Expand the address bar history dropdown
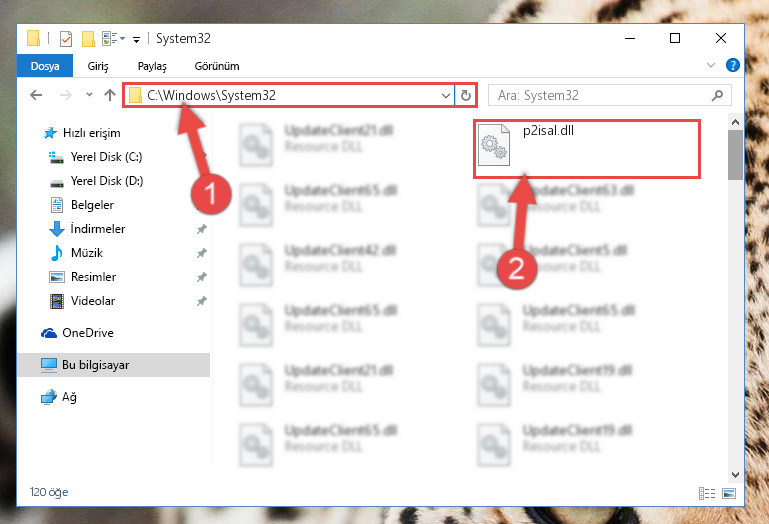 445,95
